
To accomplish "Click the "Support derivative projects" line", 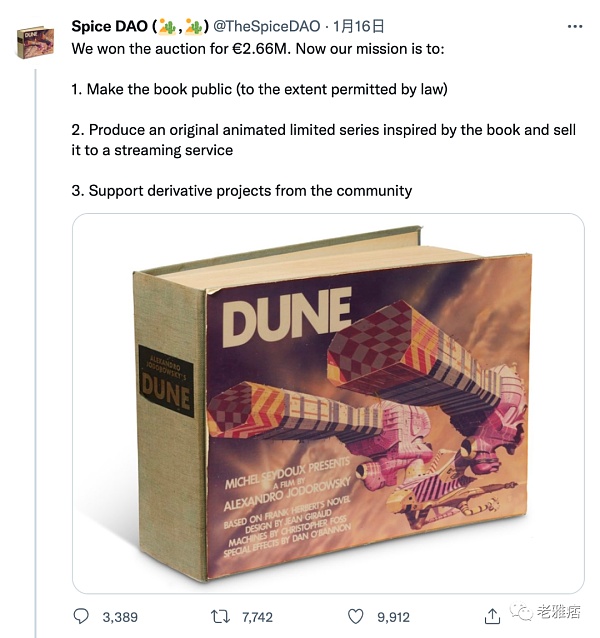I will 241,190.
